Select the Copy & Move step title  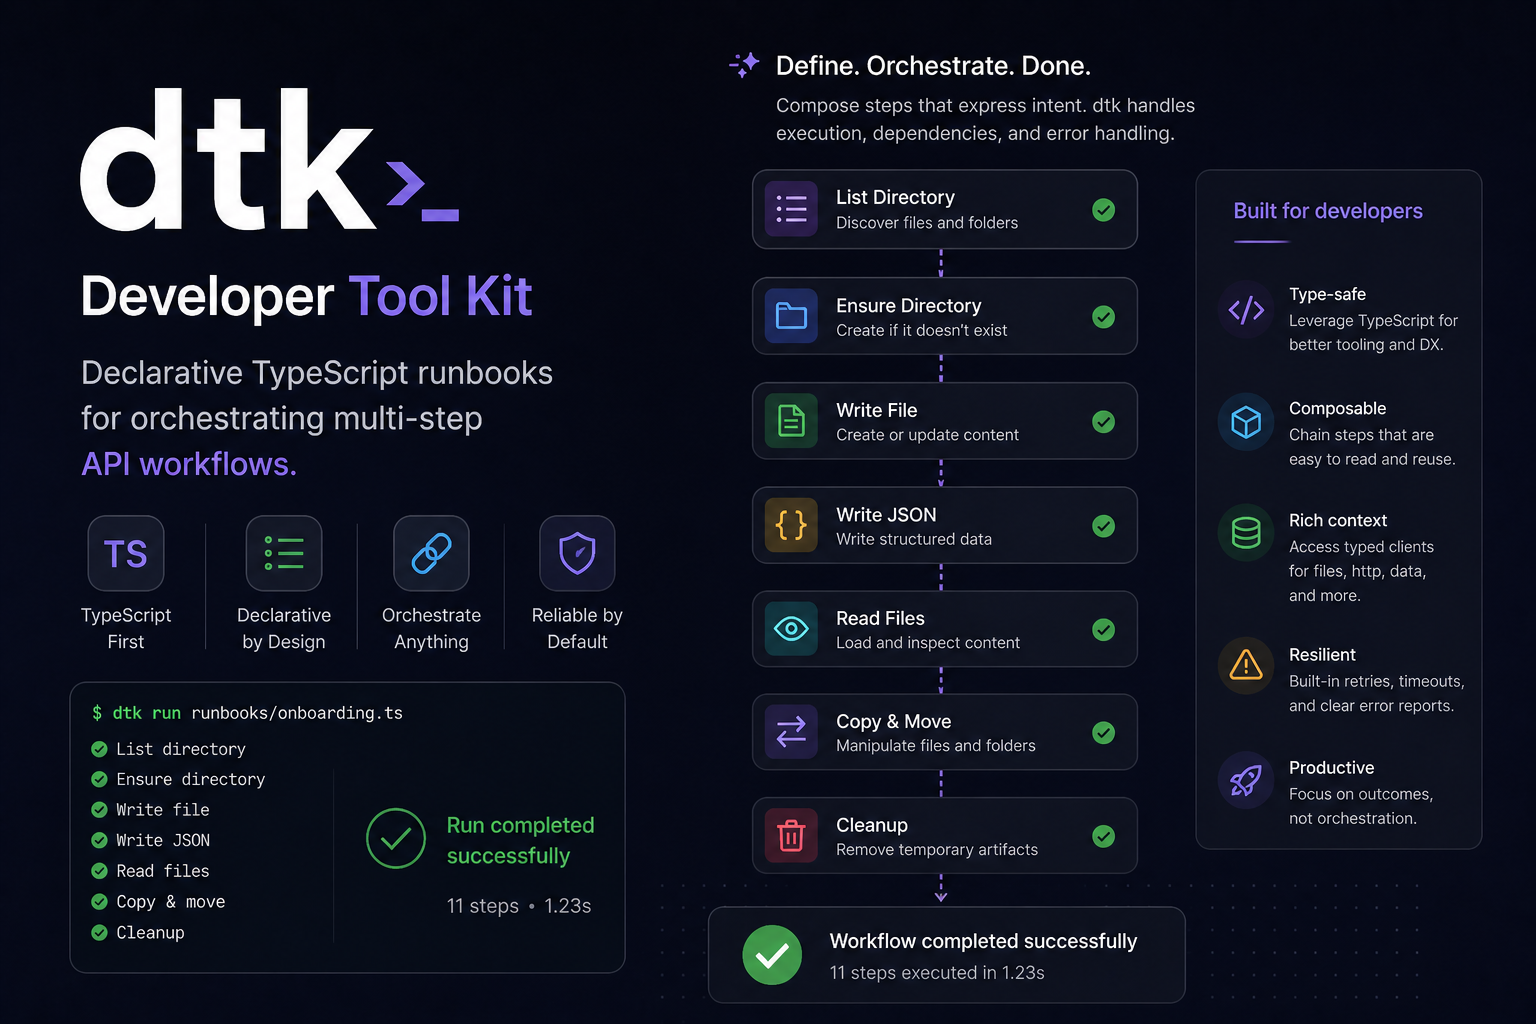pos(893,721)
